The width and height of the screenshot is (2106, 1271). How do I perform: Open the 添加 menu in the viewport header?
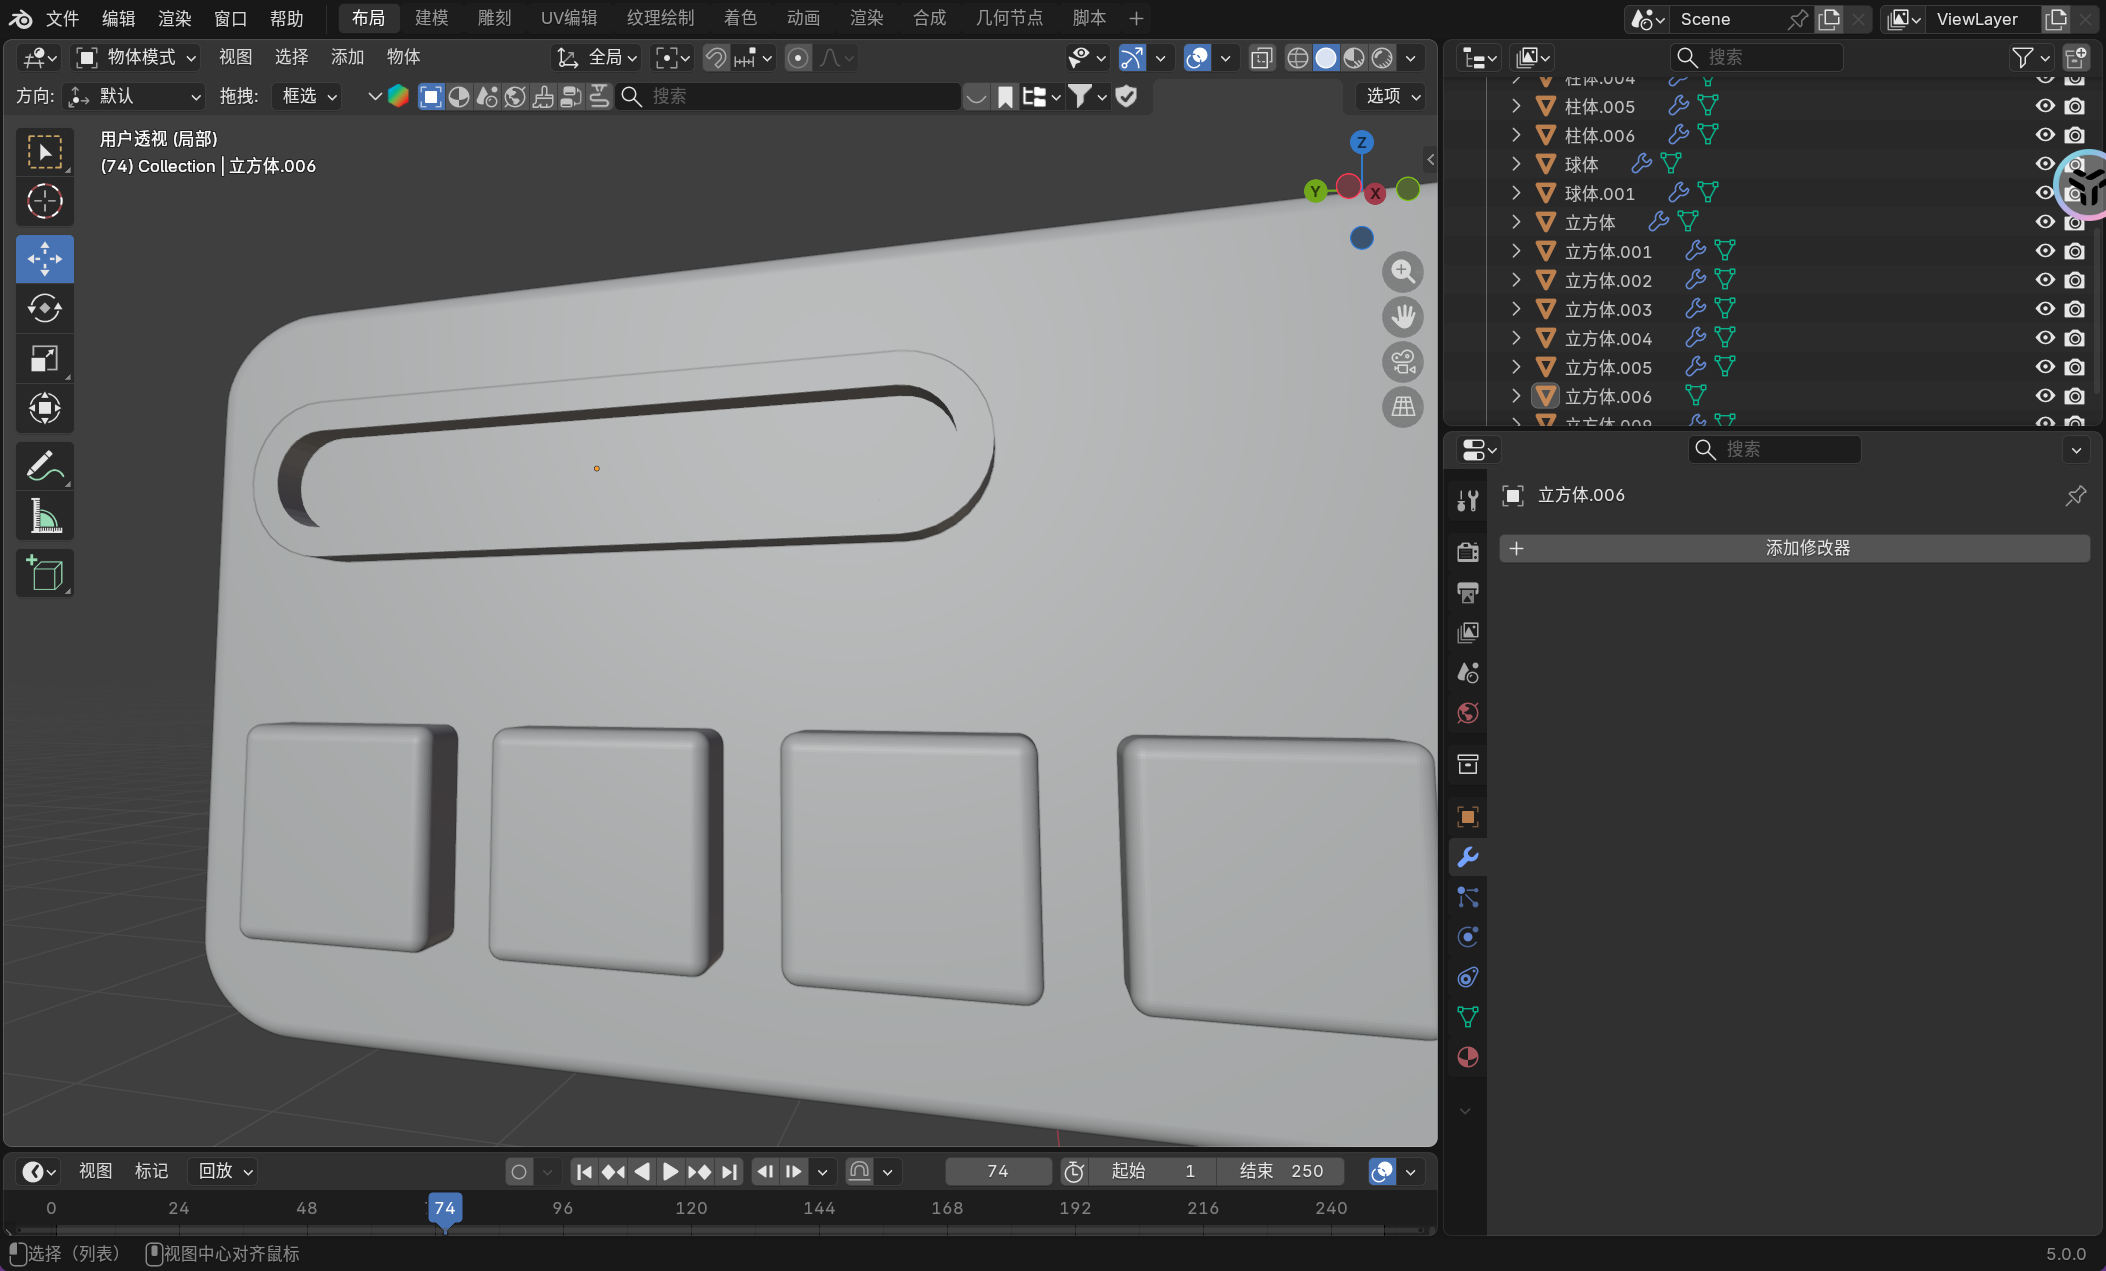[347, 58]
